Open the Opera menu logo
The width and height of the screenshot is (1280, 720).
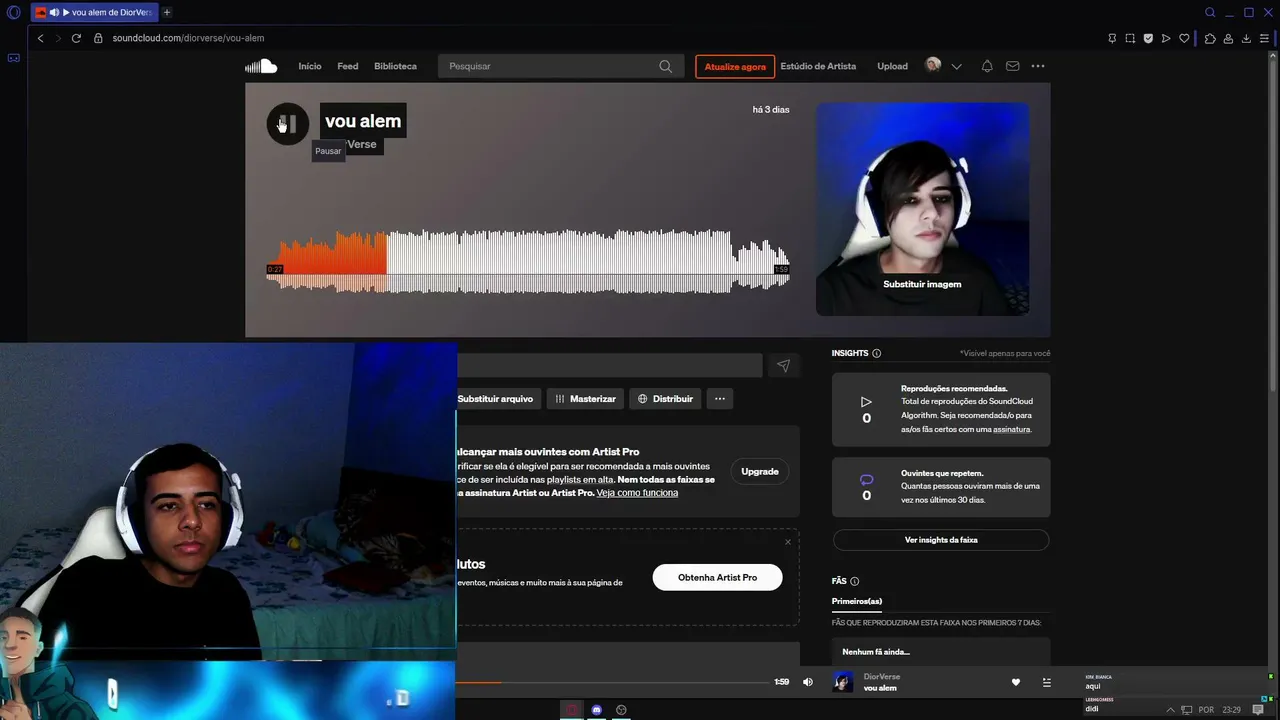pyautogui.click(x=14, y=12)
